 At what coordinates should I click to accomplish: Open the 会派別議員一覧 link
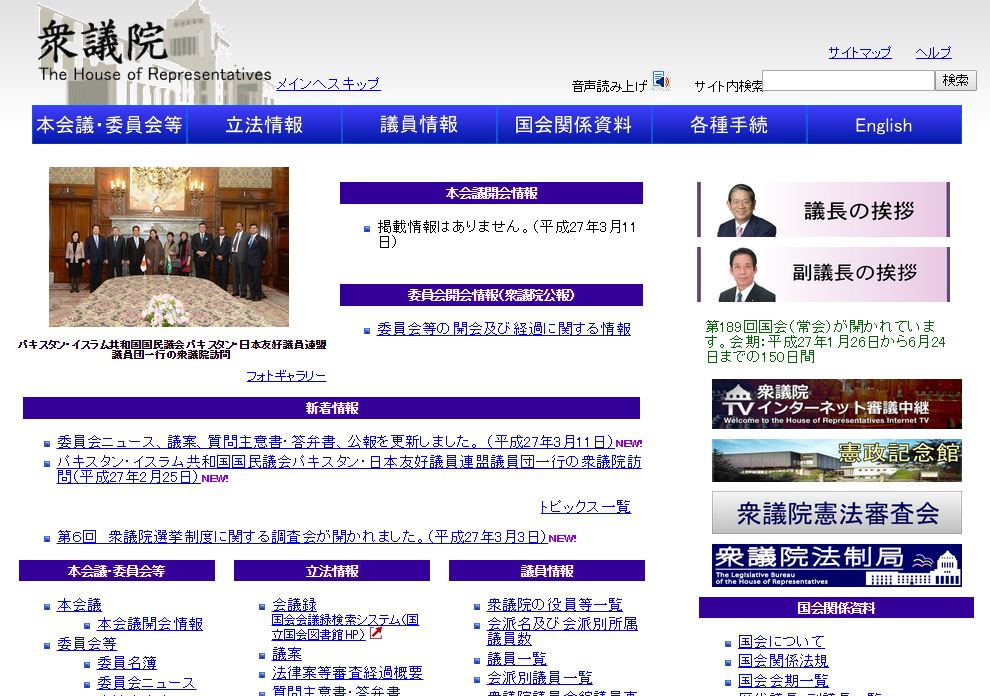(x=540, y=678)
